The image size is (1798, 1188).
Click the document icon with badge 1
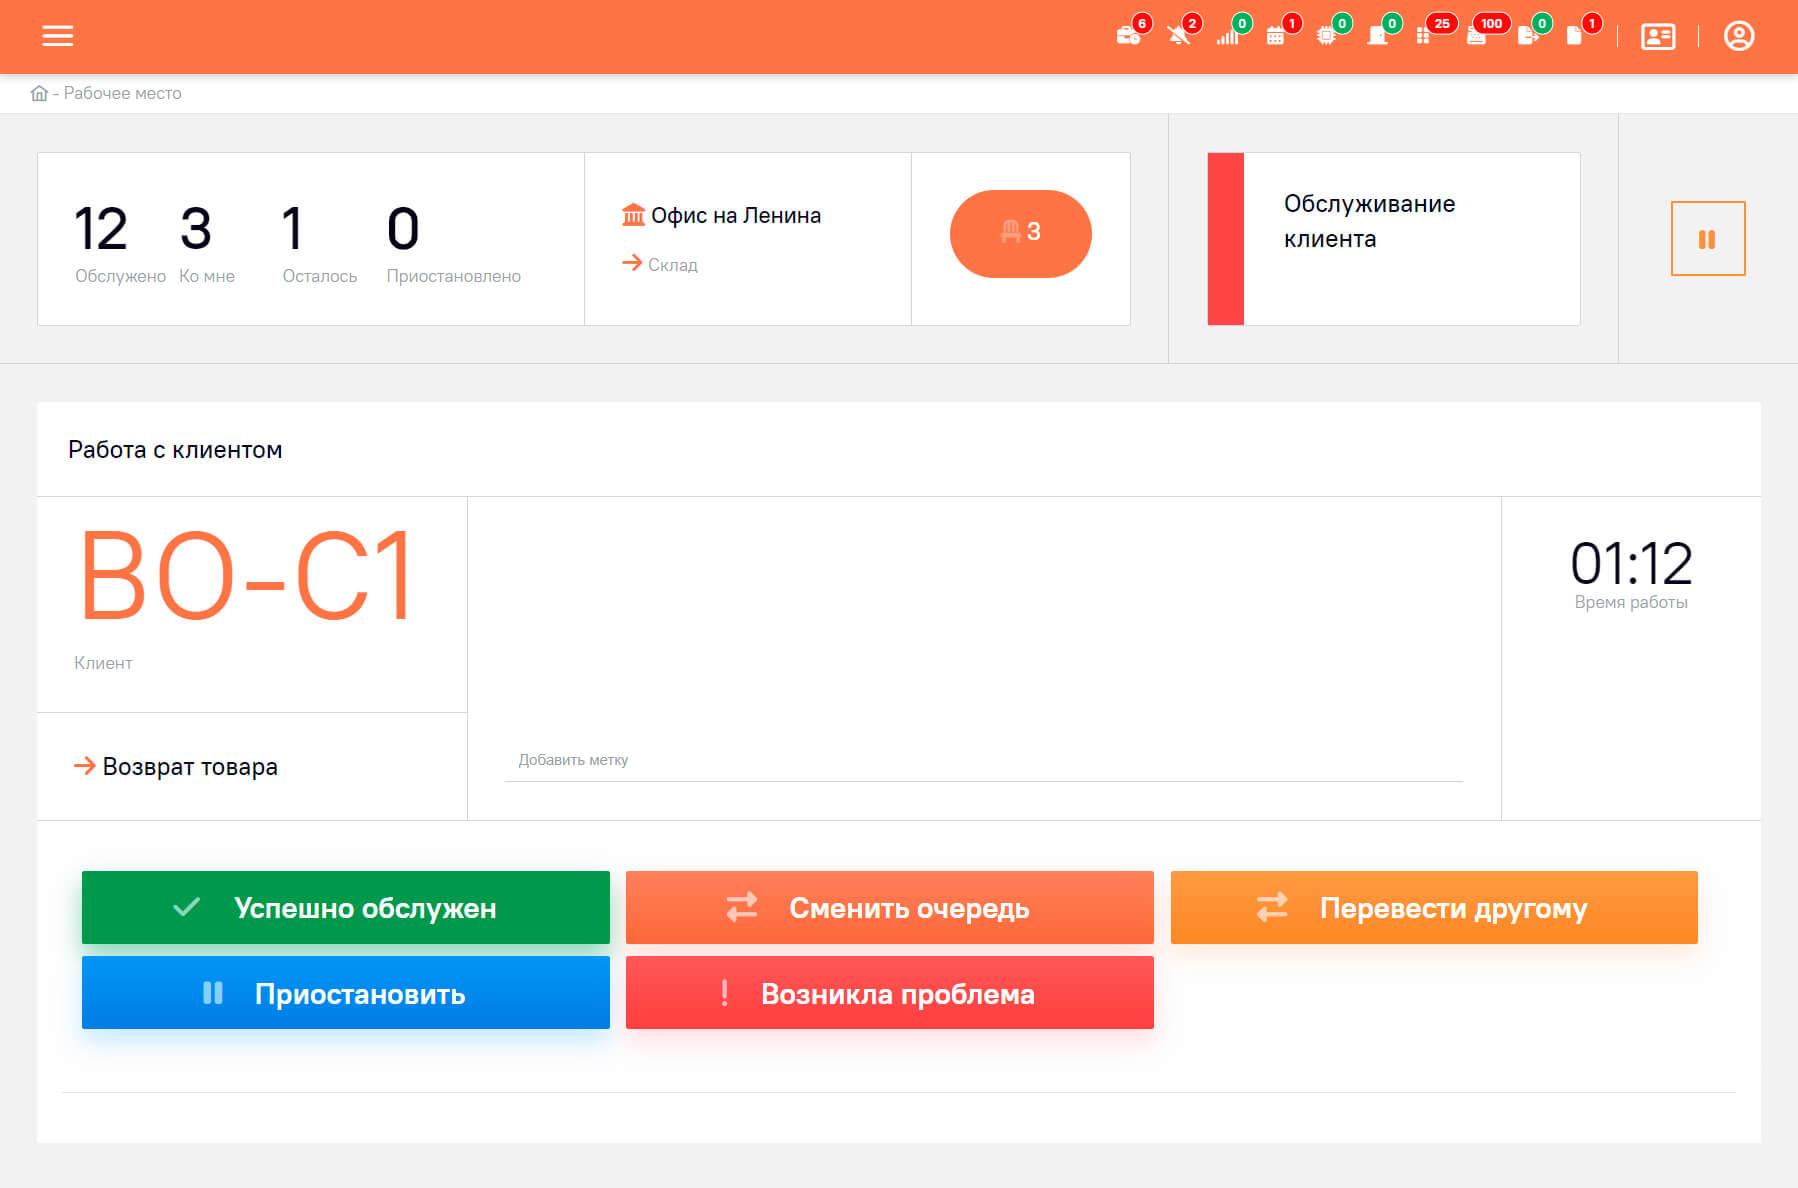click(x=1574, y=36)
